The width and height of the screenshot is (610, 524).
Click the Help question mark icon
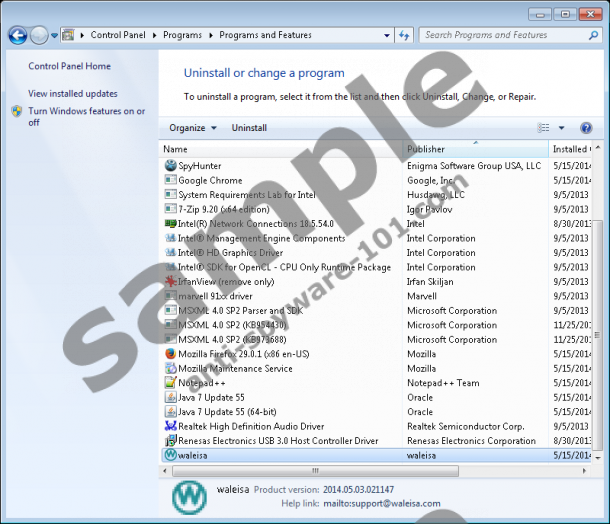[x=587, y=128]
